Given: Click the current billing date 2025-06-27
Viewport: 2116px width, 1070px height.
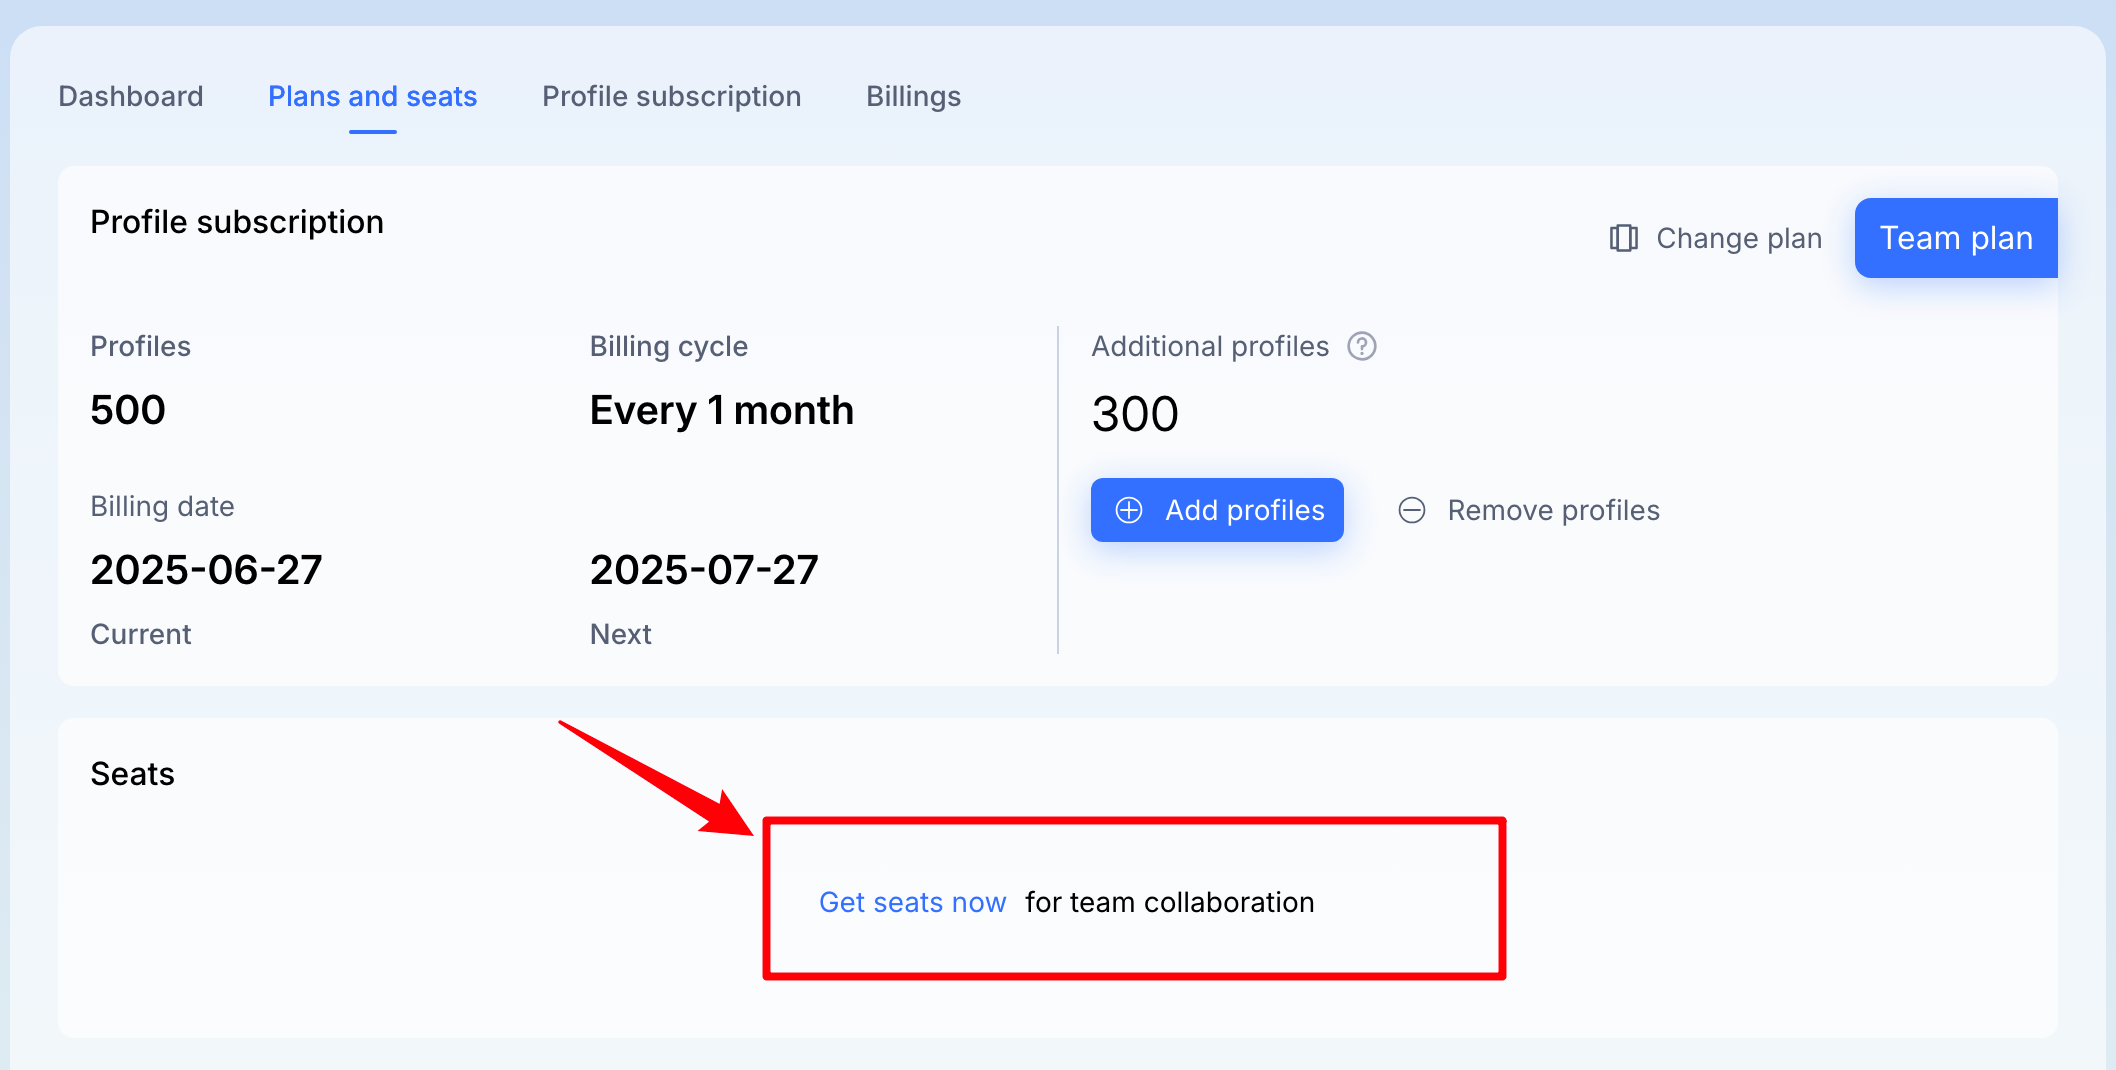Looking at the screenshot, I should 206,570.
